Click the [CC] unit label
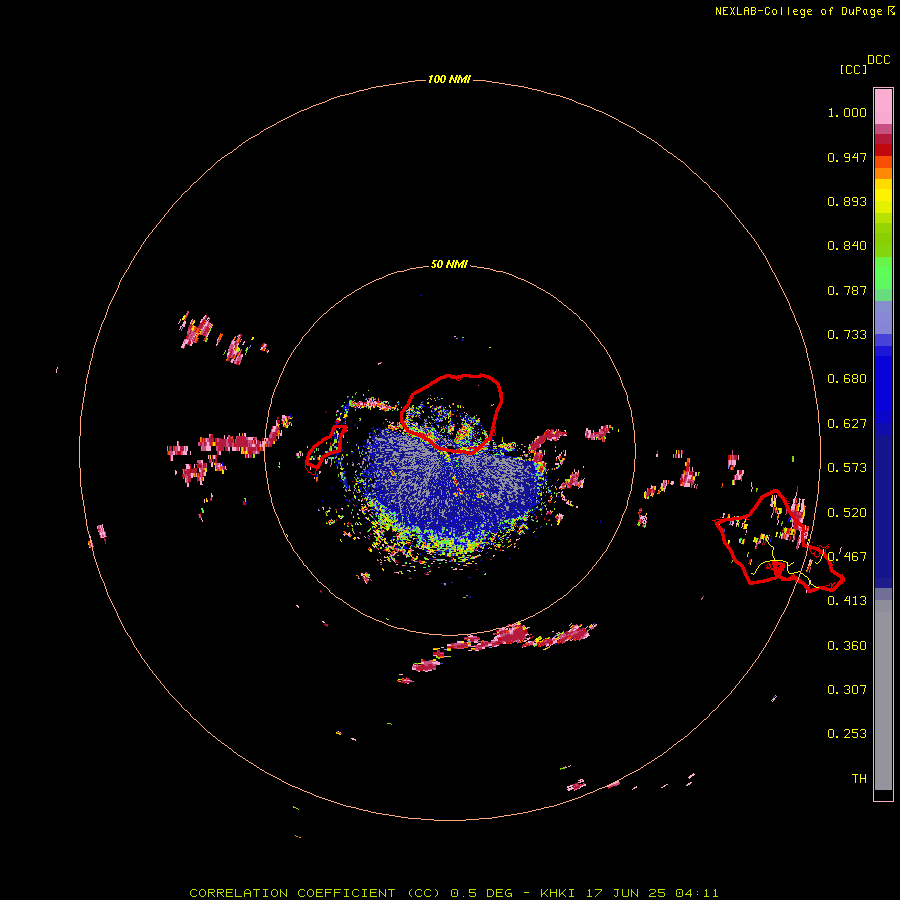This screenshot has width=900, height=900. [853, 69]
